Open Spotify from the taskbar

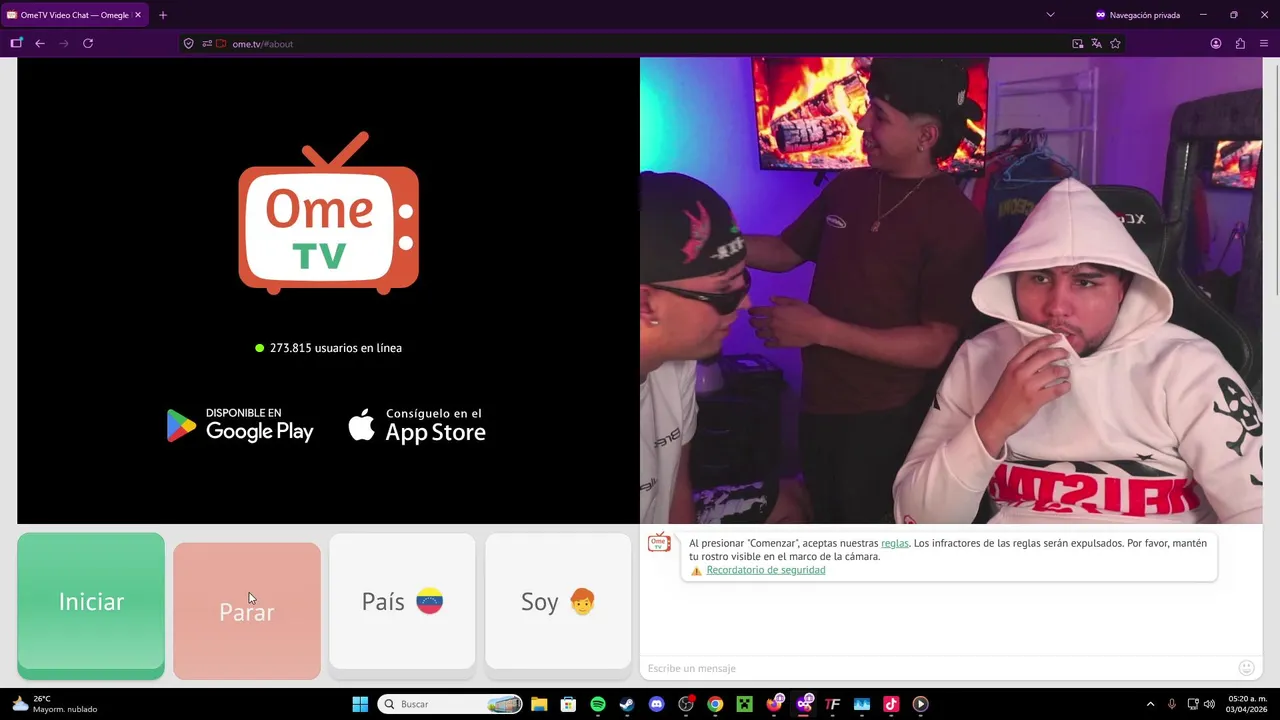pos(598,704)
